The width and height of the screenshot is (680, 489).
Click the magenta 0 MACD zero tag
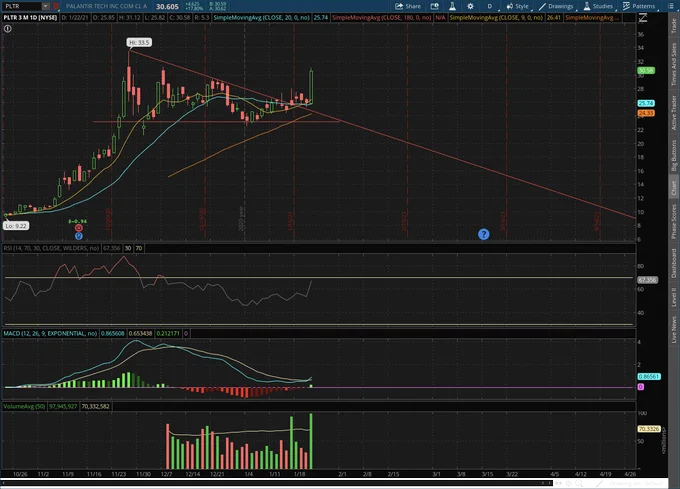(x=641, y=387)
